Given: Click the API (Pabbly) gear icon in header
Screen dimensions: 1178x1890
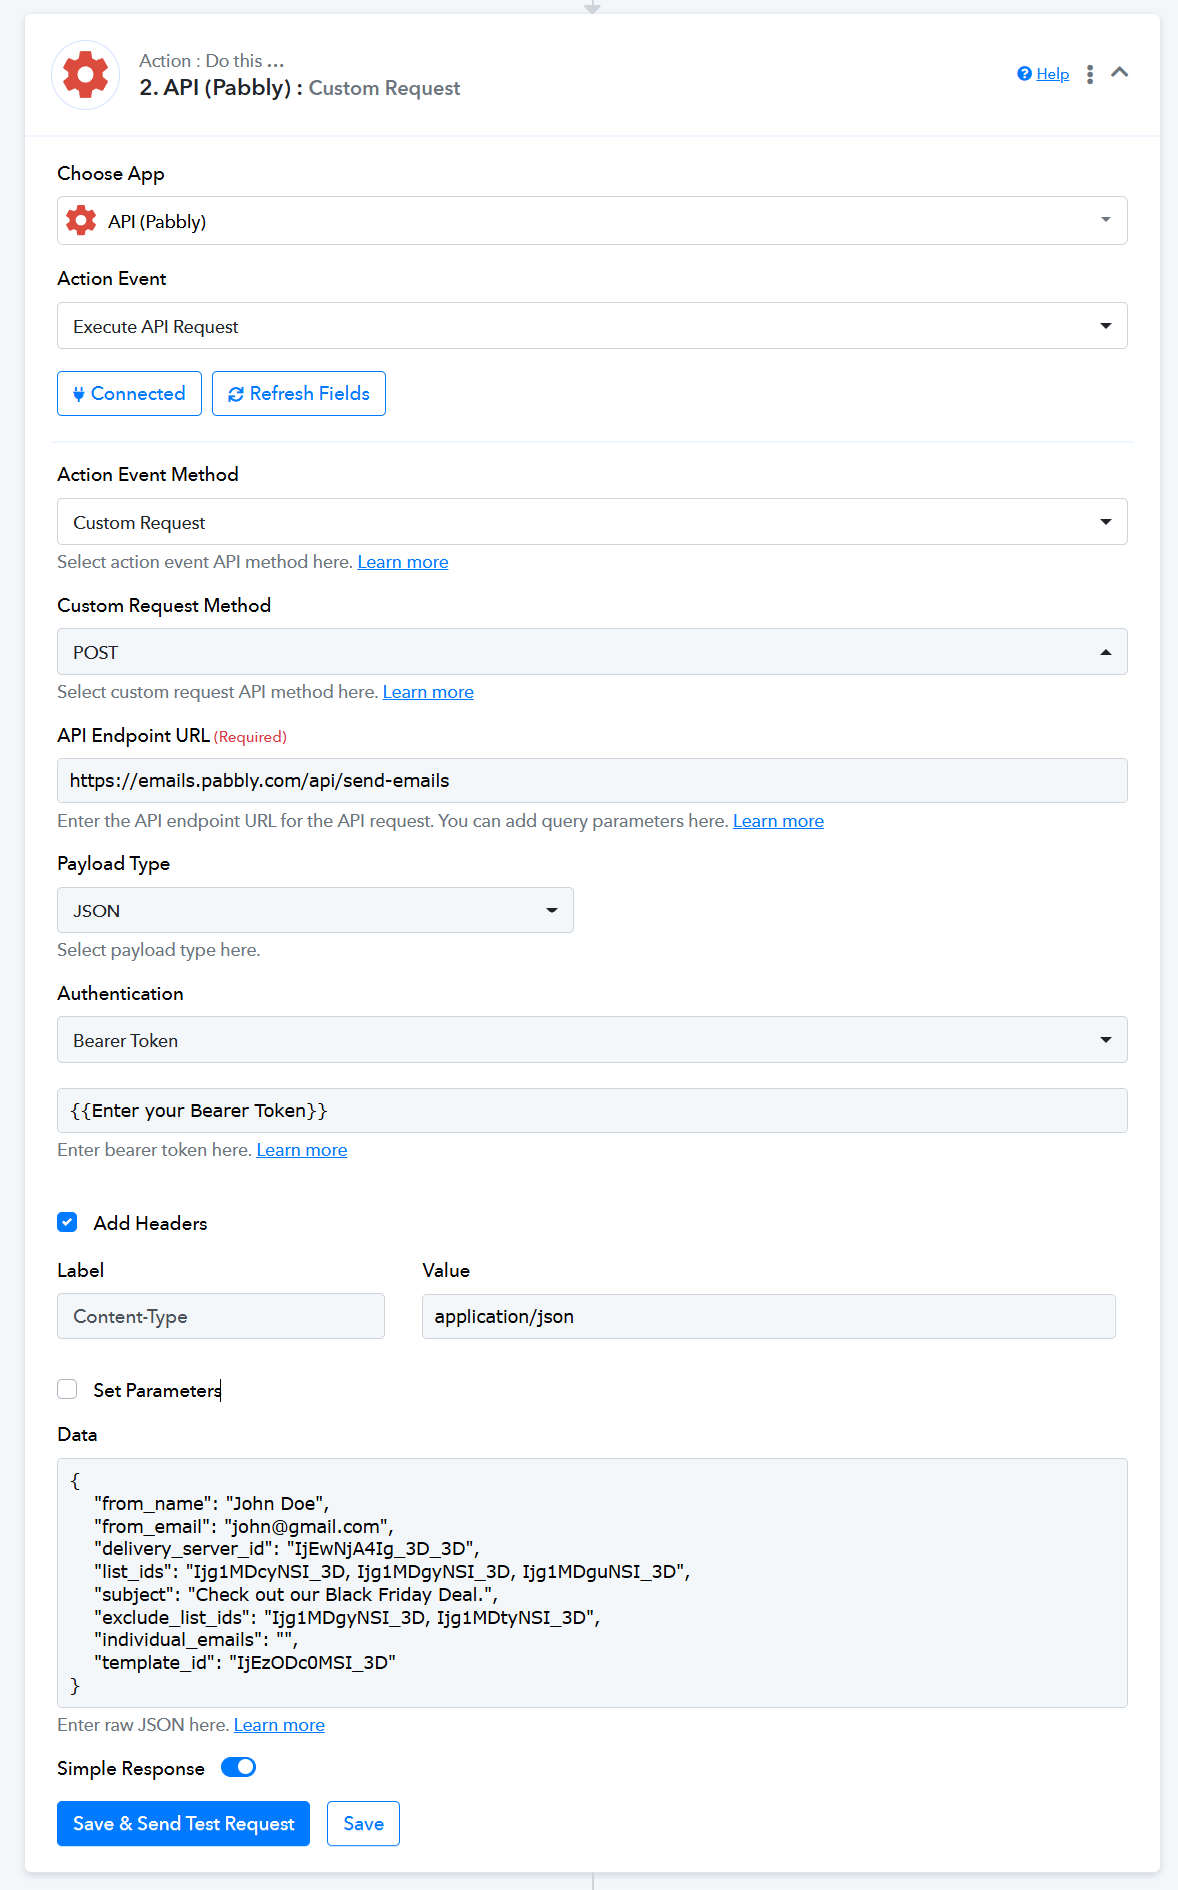Looking at the screenshot, I should (86, 75).
